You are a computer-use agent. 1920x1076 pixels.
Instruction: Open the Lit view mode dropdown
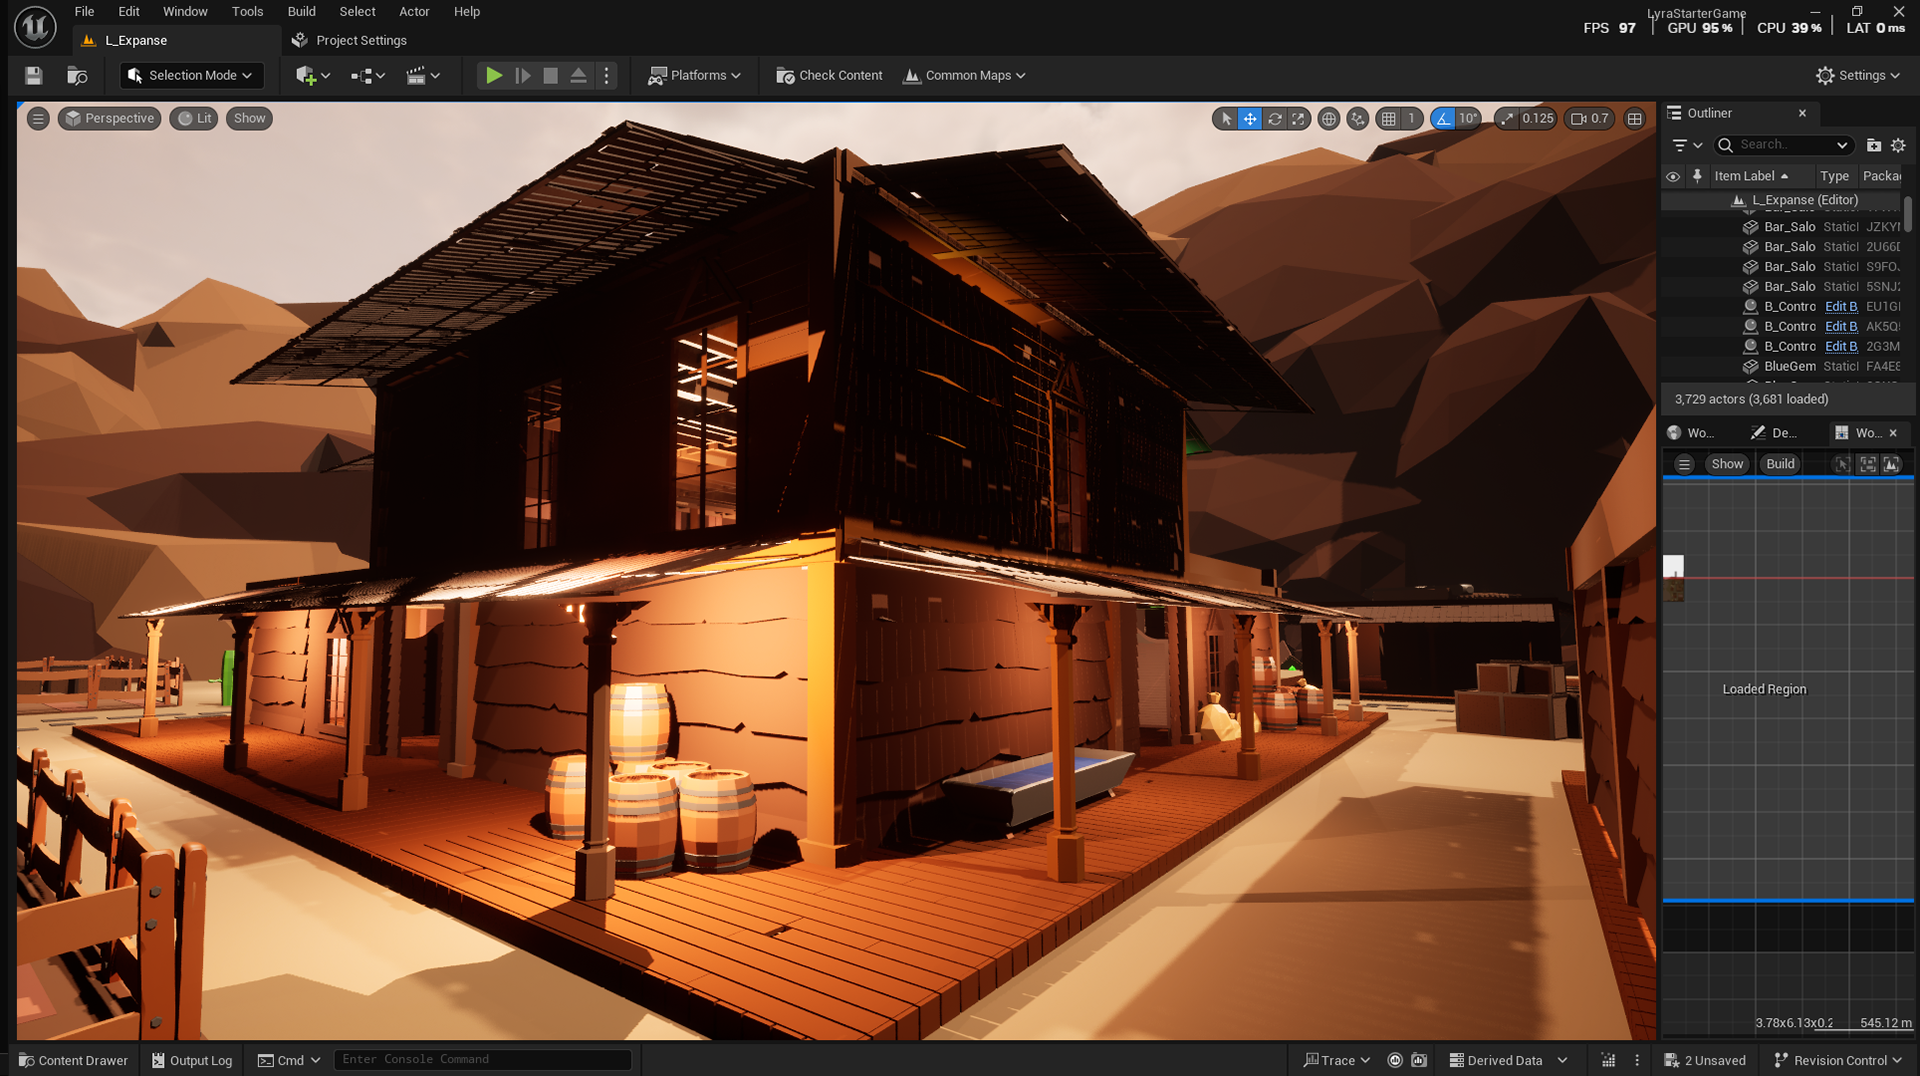tap(194, 119)
